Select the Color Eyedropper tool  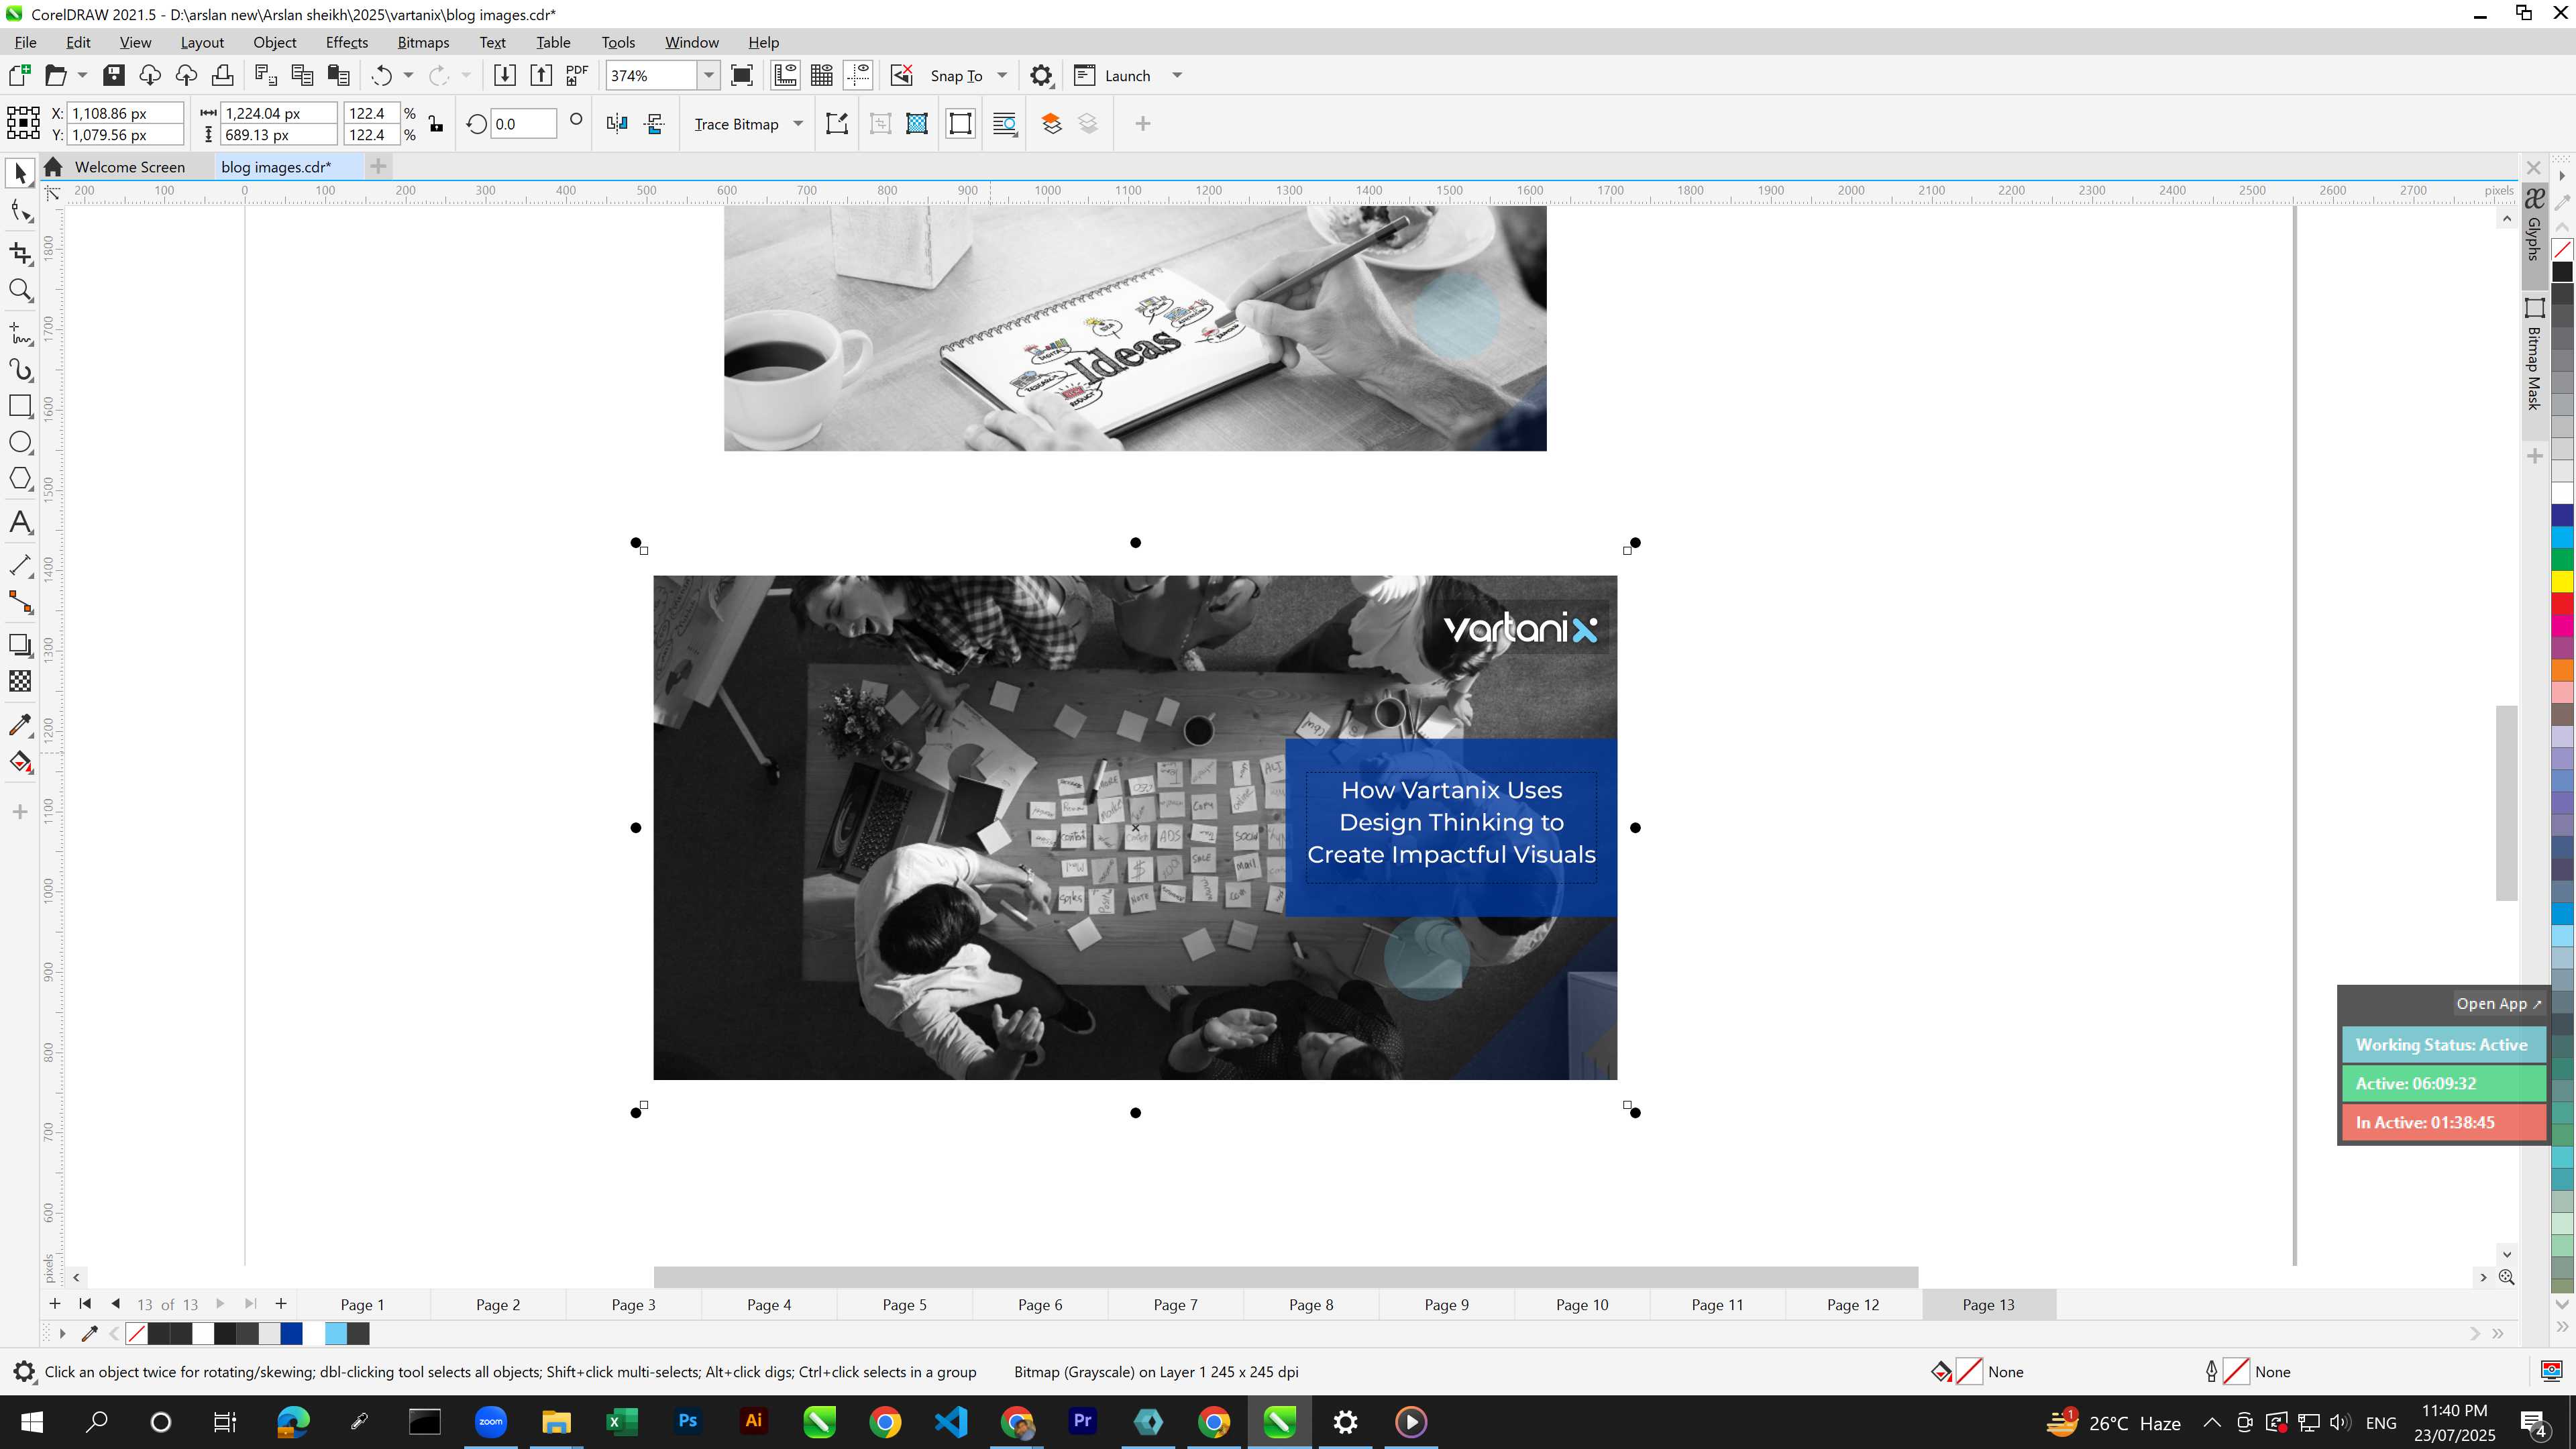[20, 724]
